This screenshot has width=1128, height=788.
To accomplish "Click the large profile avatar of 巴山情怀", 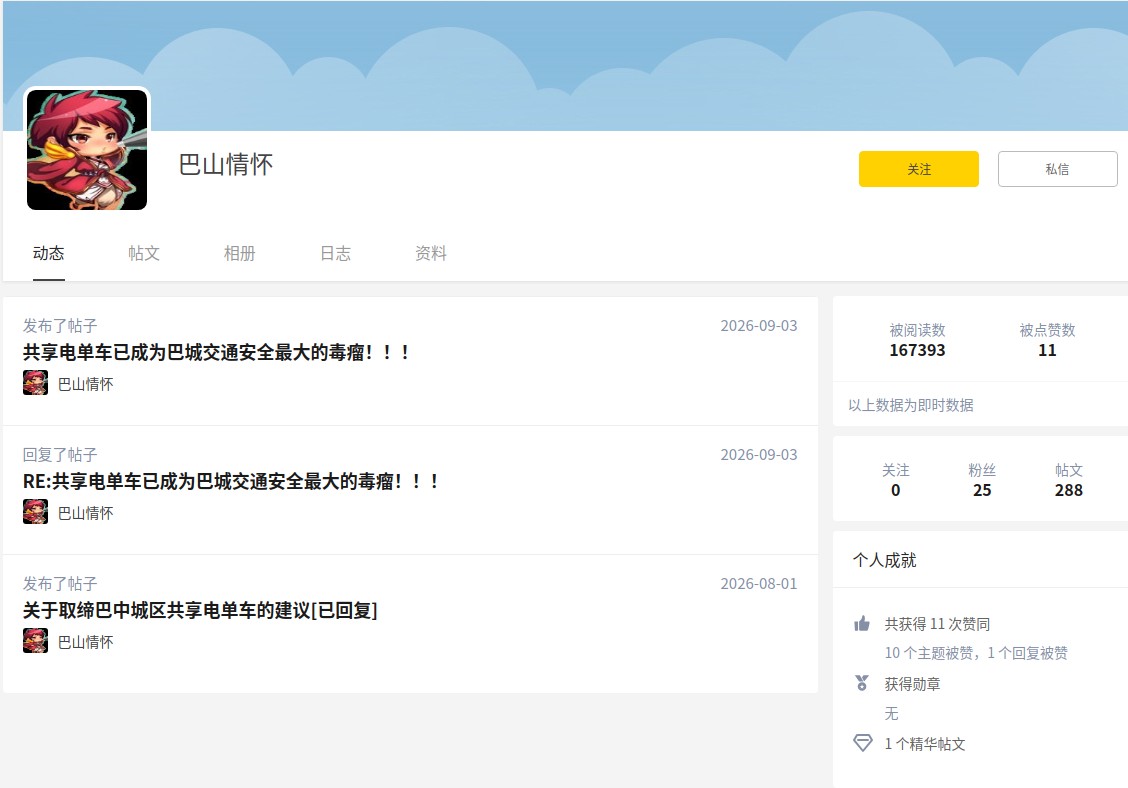I will coord(87,150).
